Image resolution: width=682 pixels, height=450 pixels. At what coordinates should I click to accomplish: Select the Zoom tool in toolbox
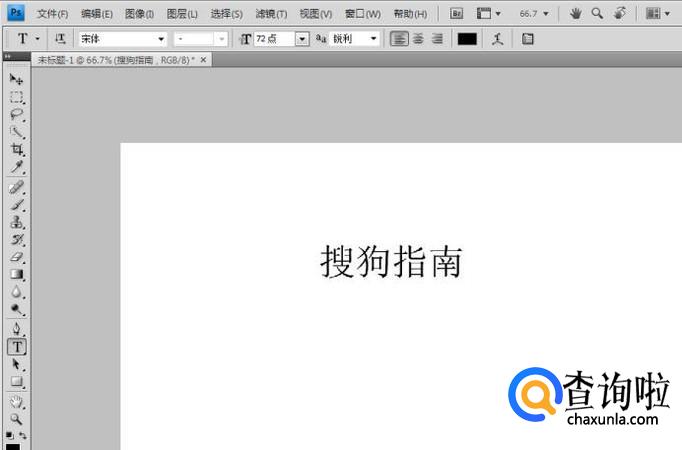[x=17, y=419]
